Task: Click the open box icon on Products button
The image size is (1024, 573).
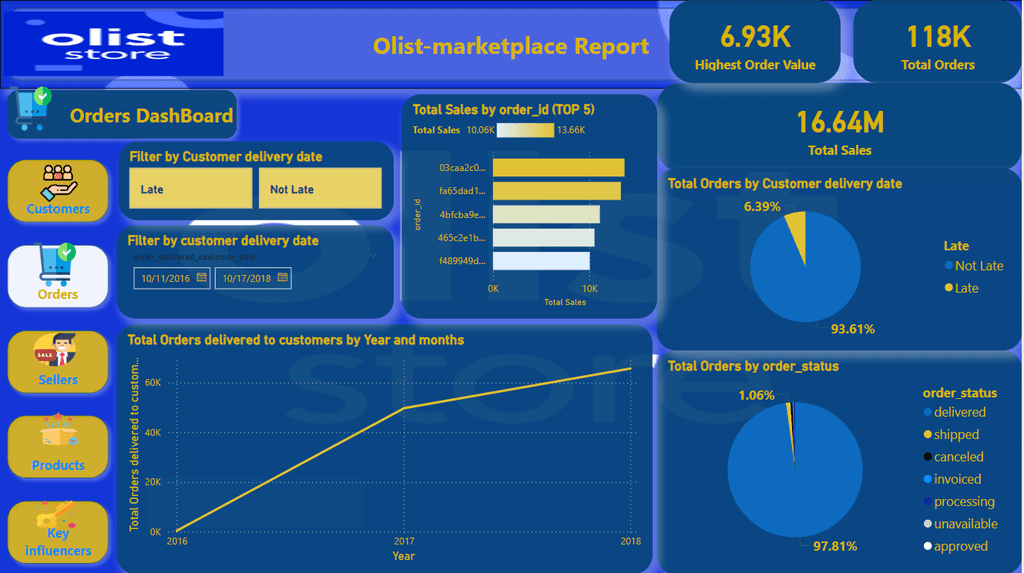Action: [58, 431]
